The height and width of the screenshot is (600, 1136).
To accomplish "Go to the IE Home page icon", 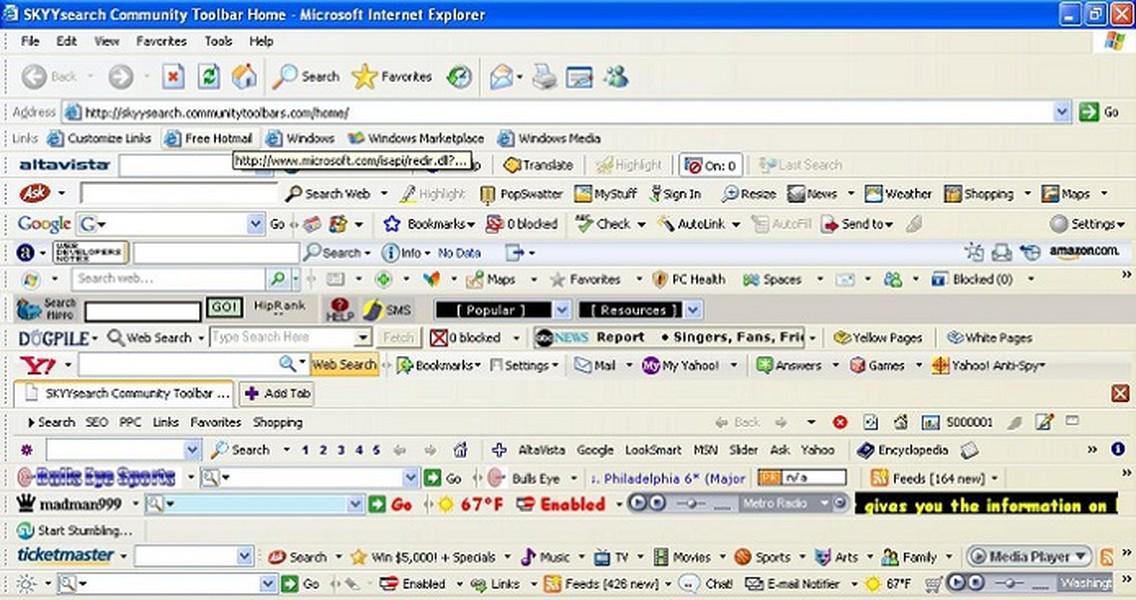I will pos(244,76).
